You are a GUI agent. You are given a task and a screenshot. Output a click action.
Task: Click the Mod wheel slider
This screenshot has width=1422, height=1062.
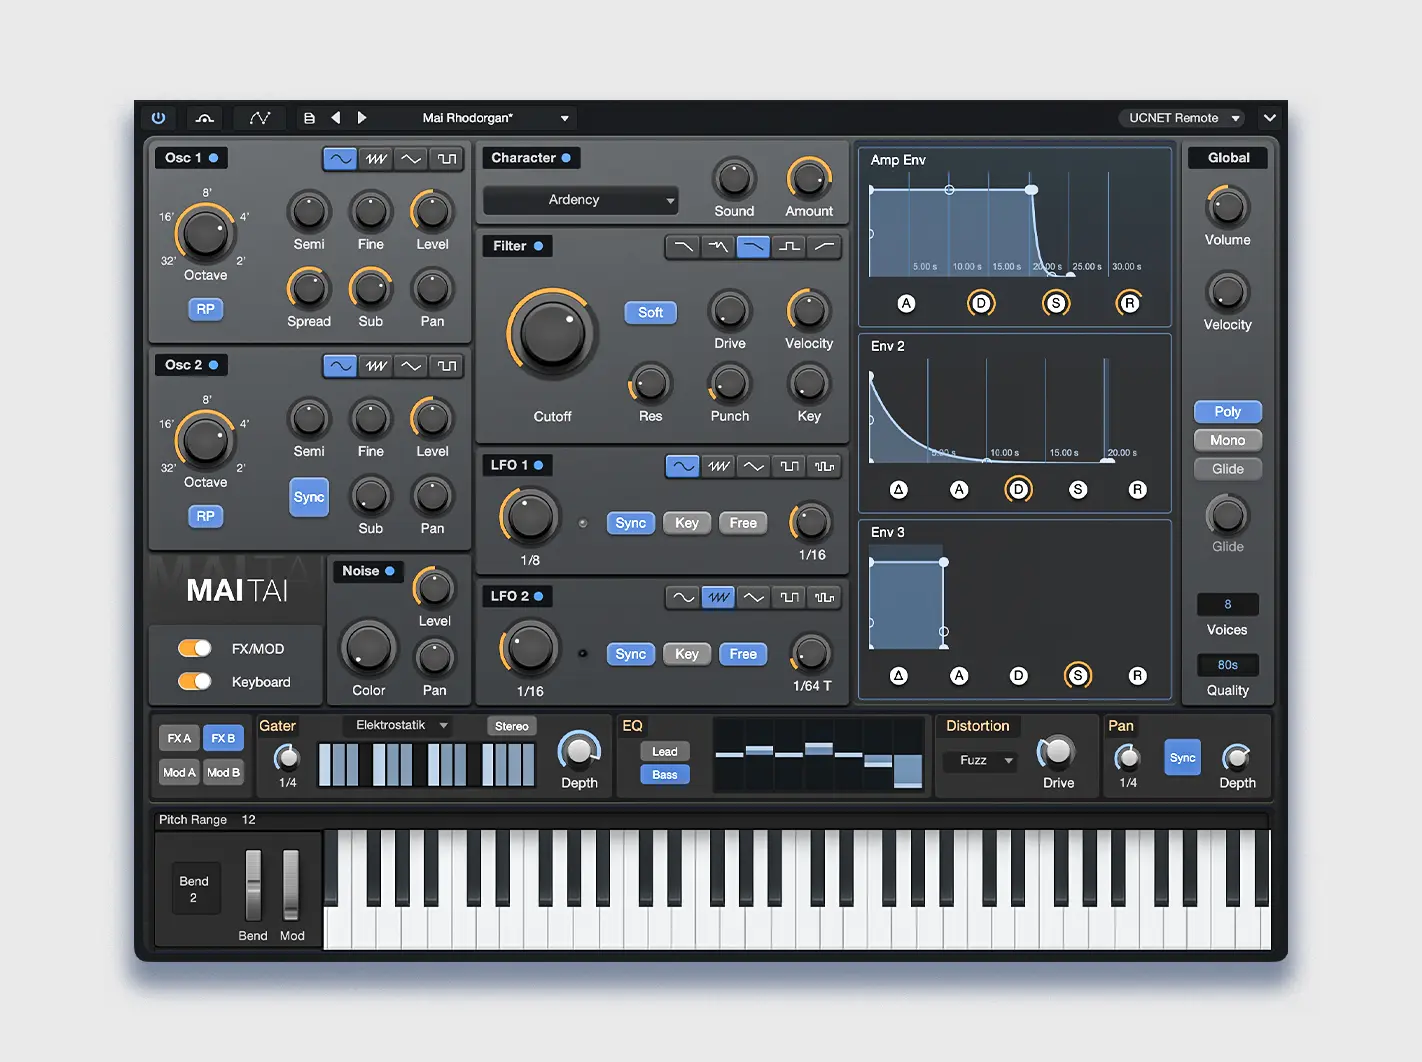point(291,884)
